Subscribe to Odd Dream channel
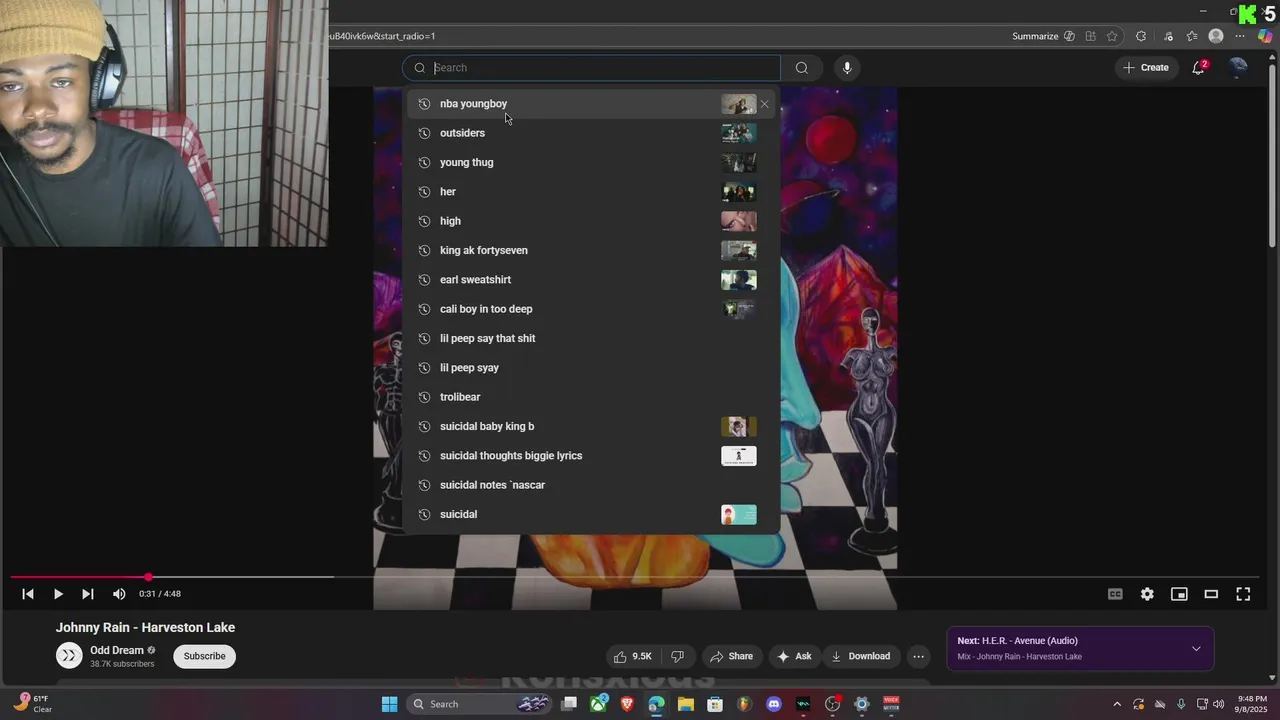The height and width of the screenshot is (720, 1280). [204, 656]
